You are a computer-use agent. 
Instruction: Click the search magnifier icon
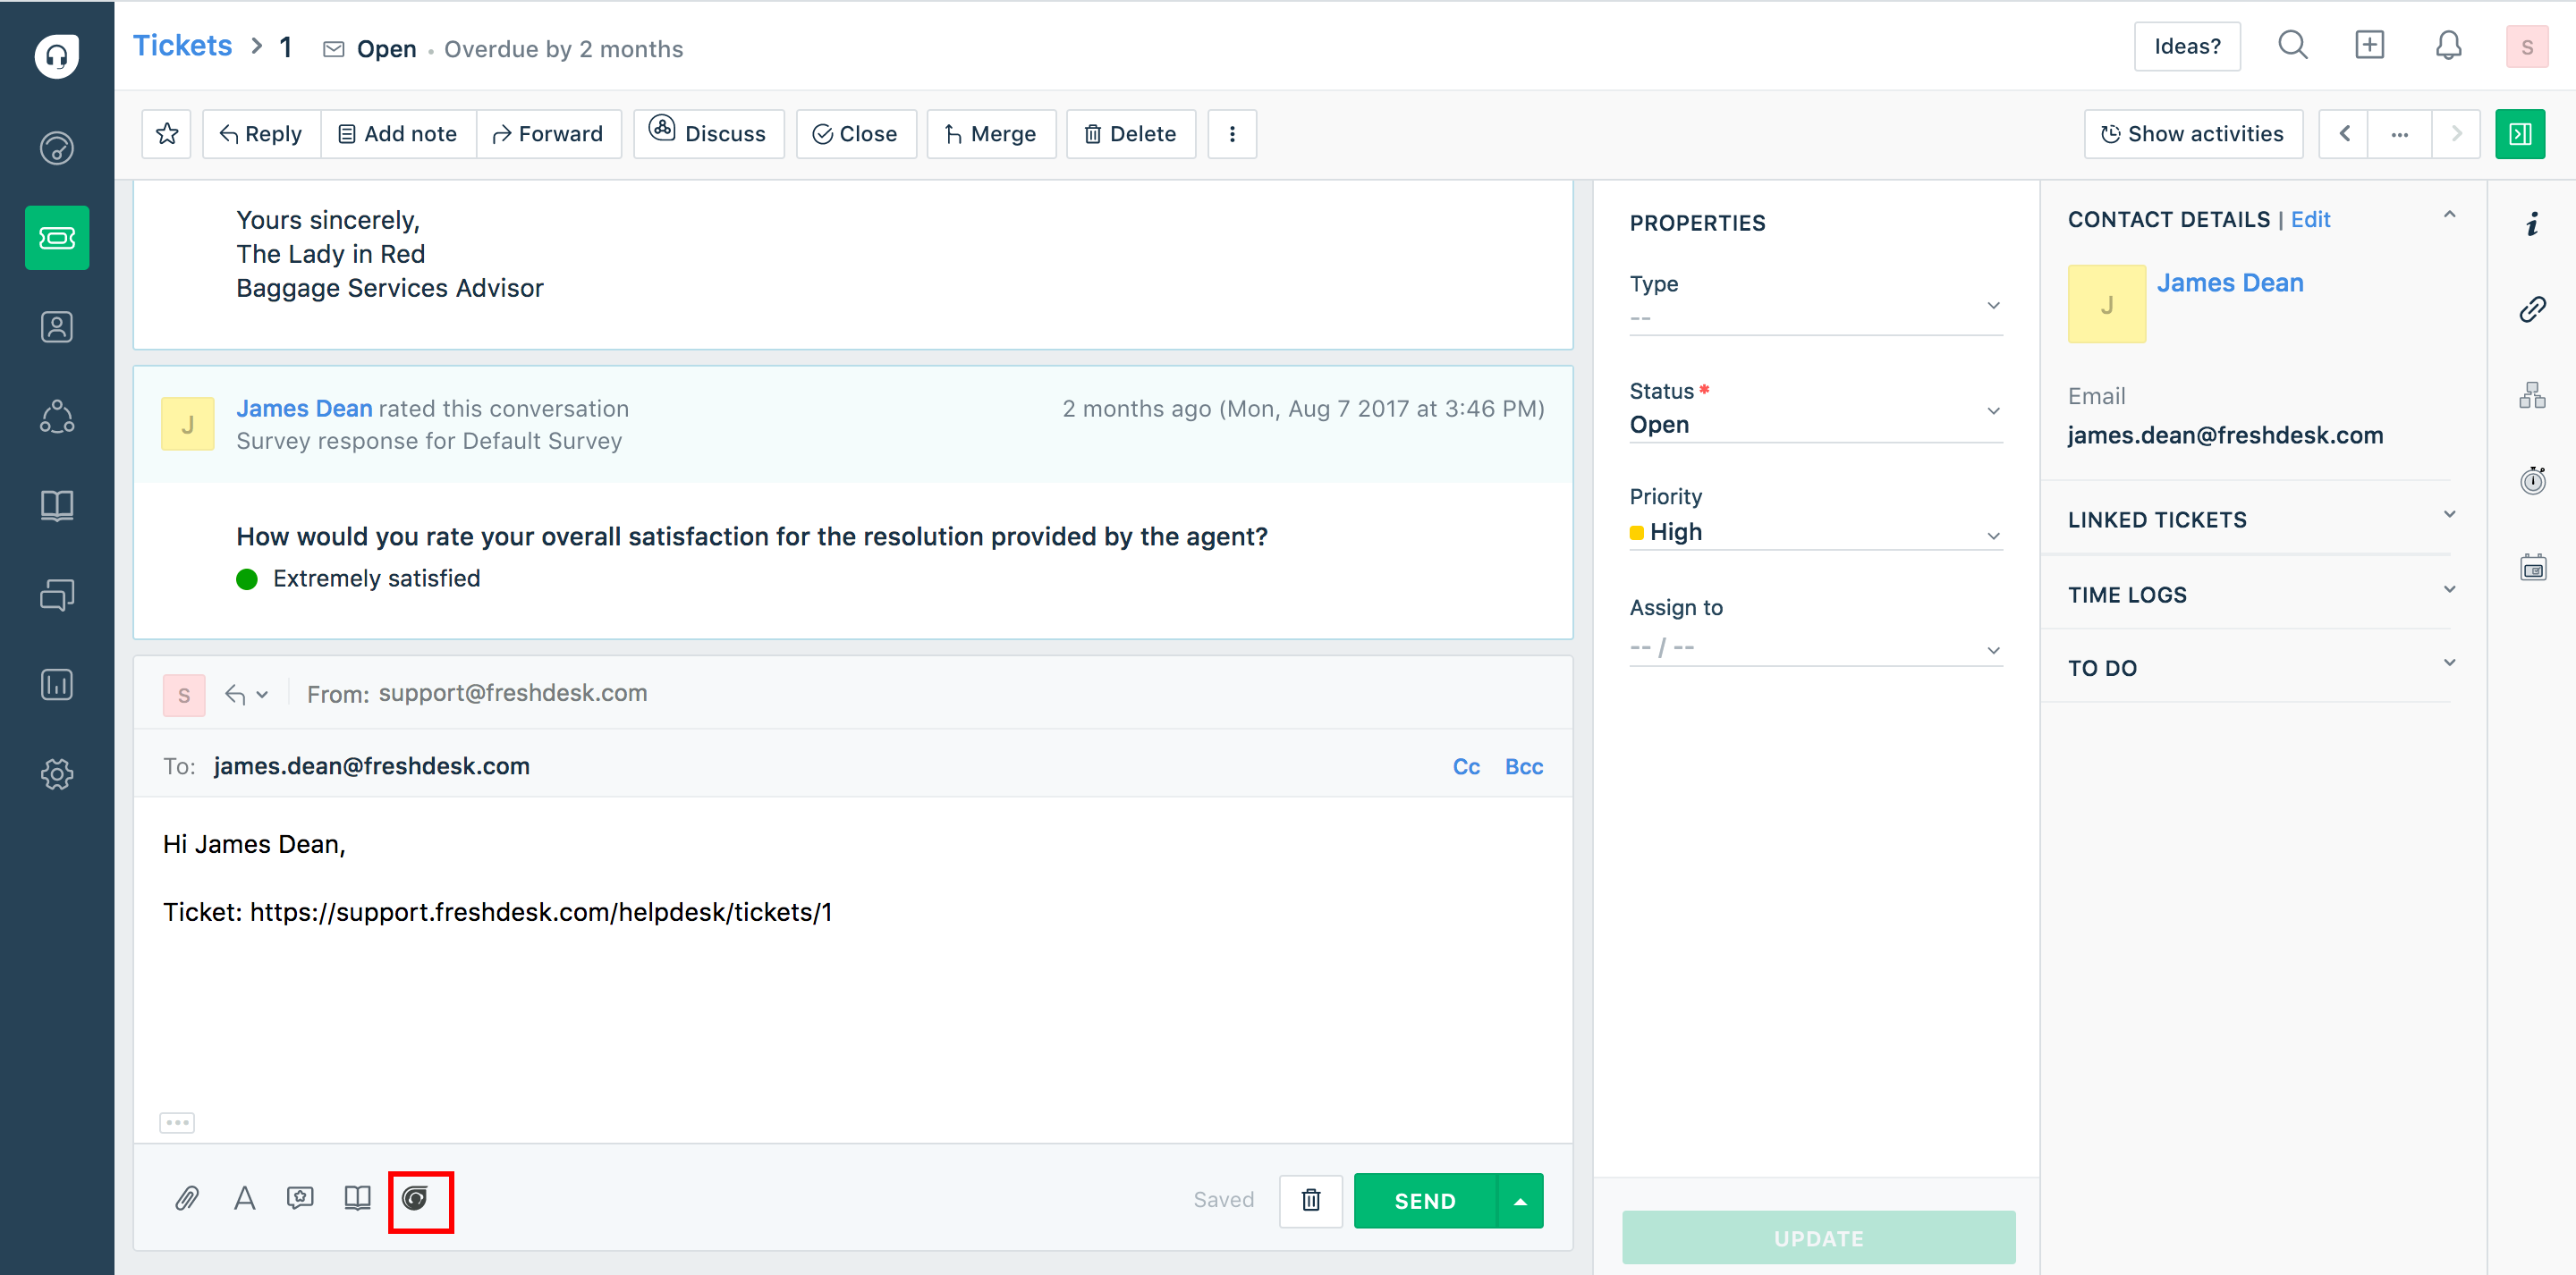tap(2292, 45)
